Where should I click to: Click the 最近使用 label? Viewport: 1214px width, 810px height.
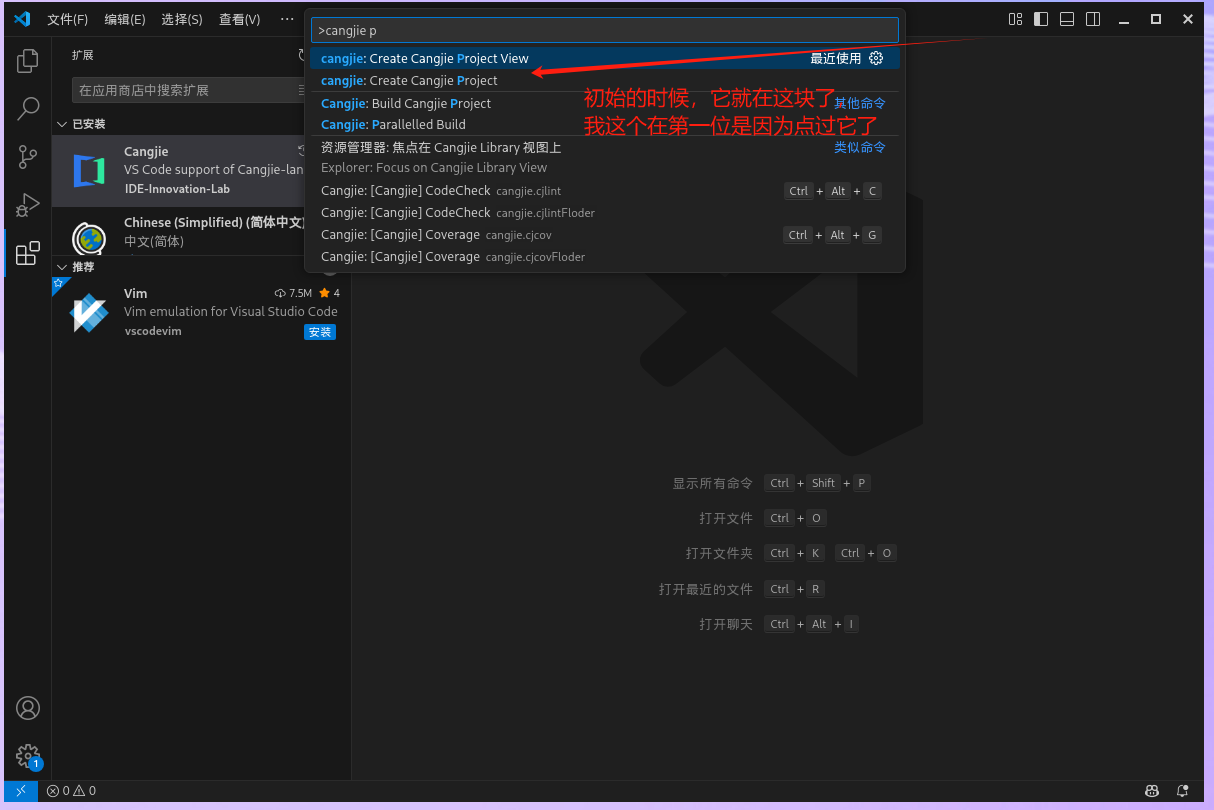835,58
